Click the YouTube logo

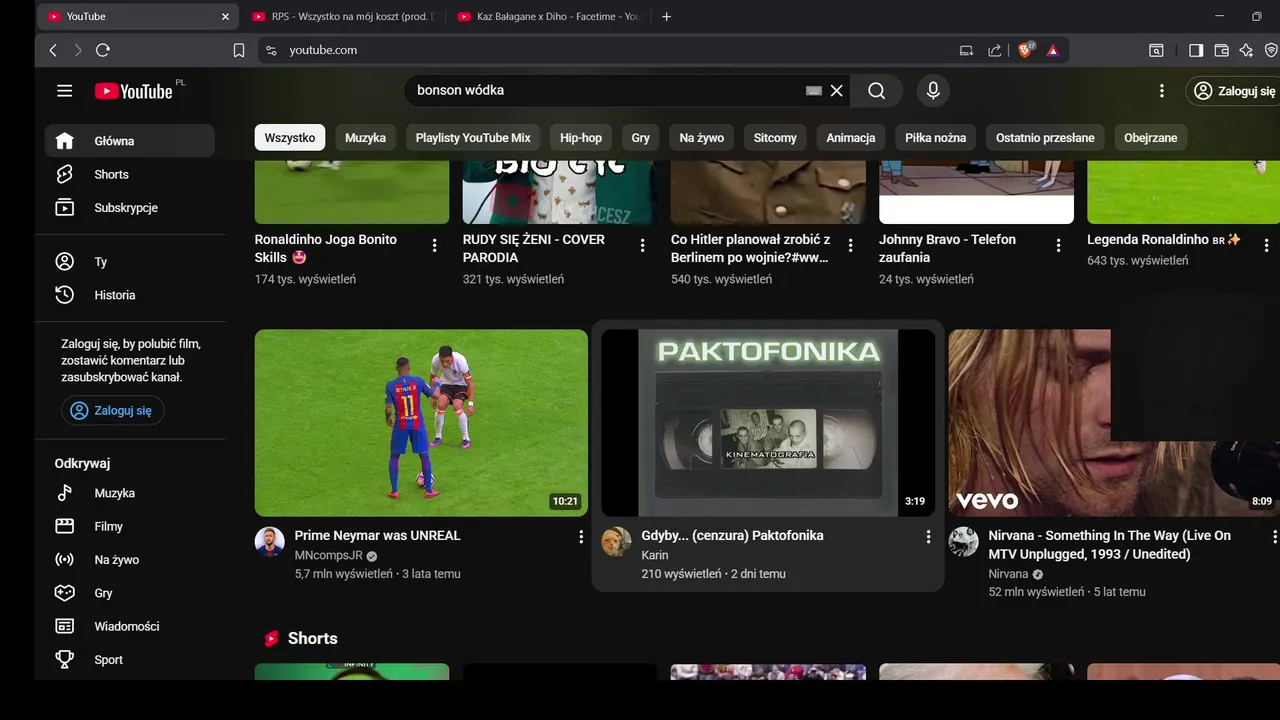134,91
